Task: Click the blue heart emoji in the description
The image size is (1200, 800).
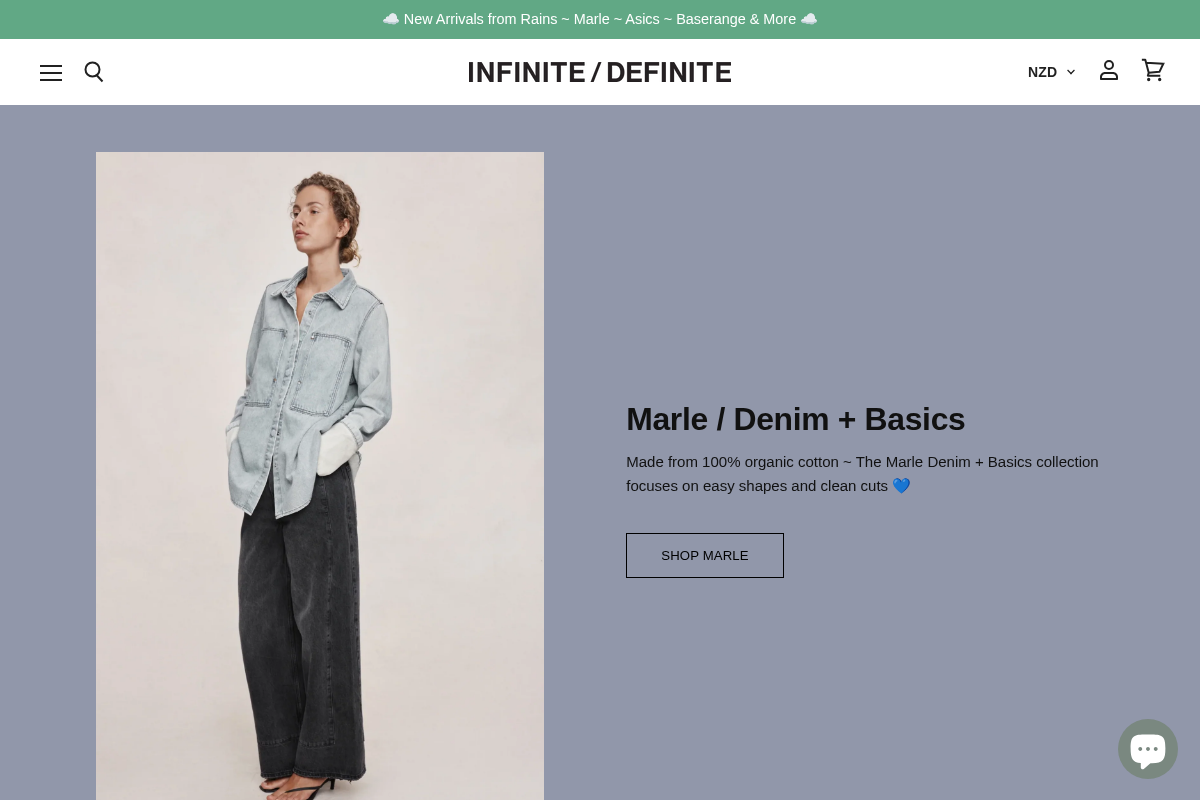Action: click(901, 485)
